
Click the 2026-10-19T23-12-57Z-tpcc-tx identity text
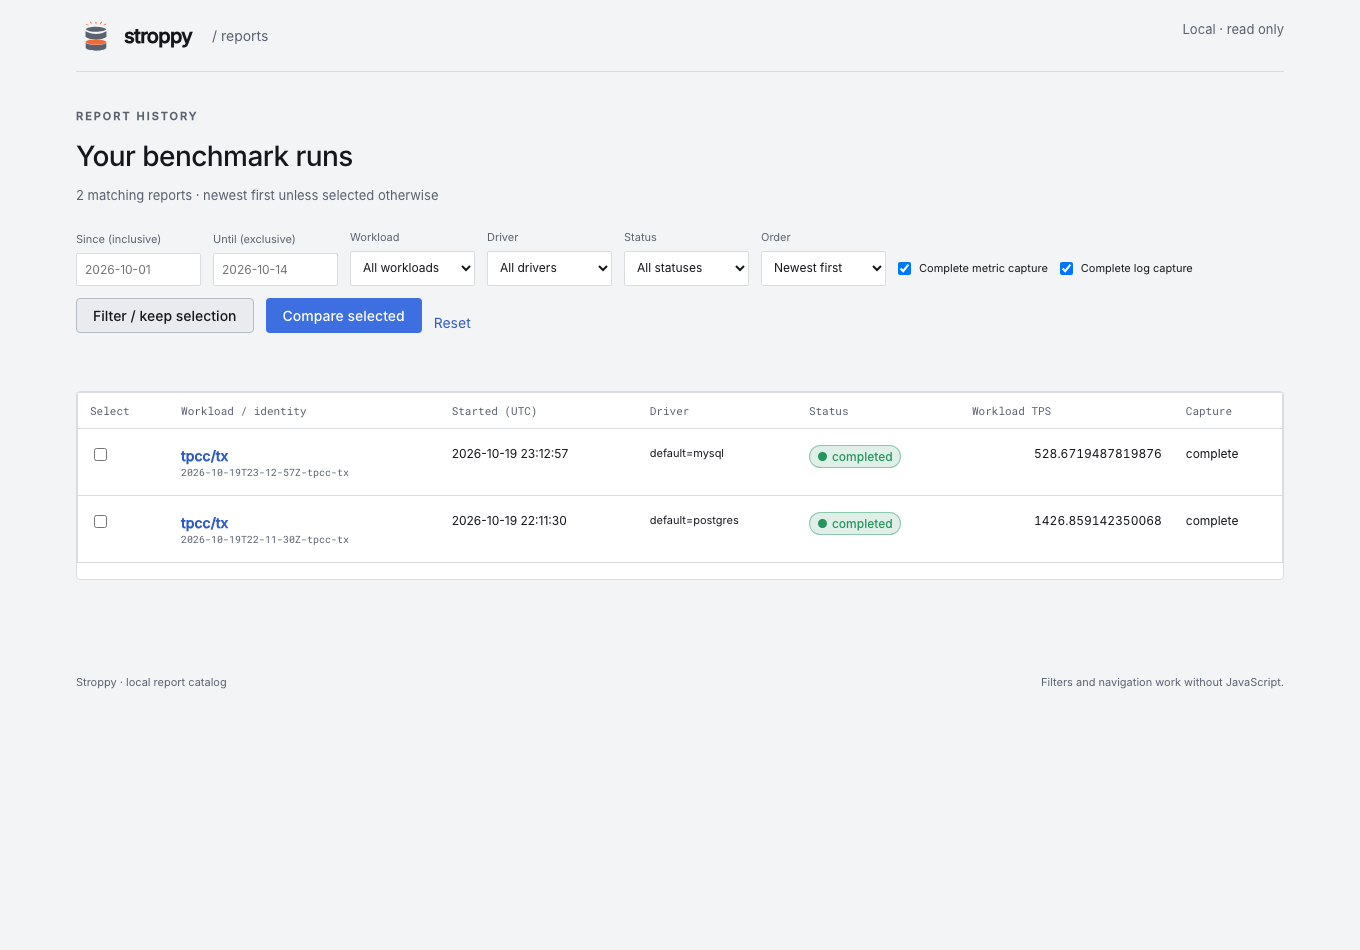click(265, 473)
